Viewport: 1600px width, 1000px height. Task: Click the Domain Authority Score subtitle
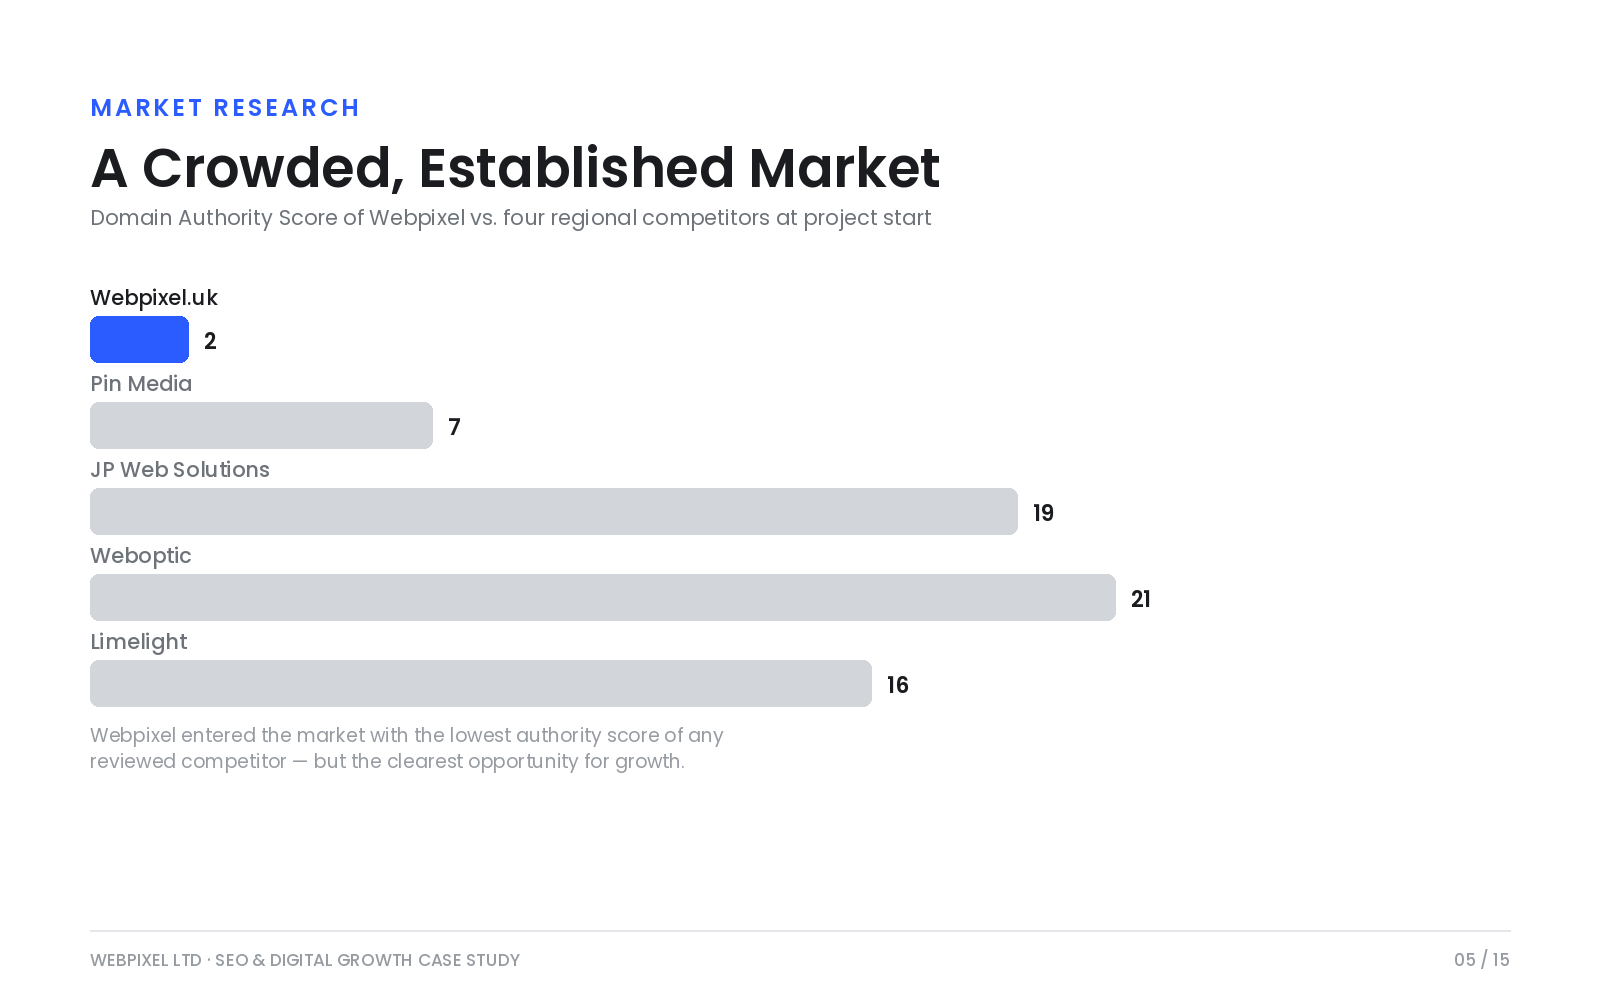pos(511,218)
